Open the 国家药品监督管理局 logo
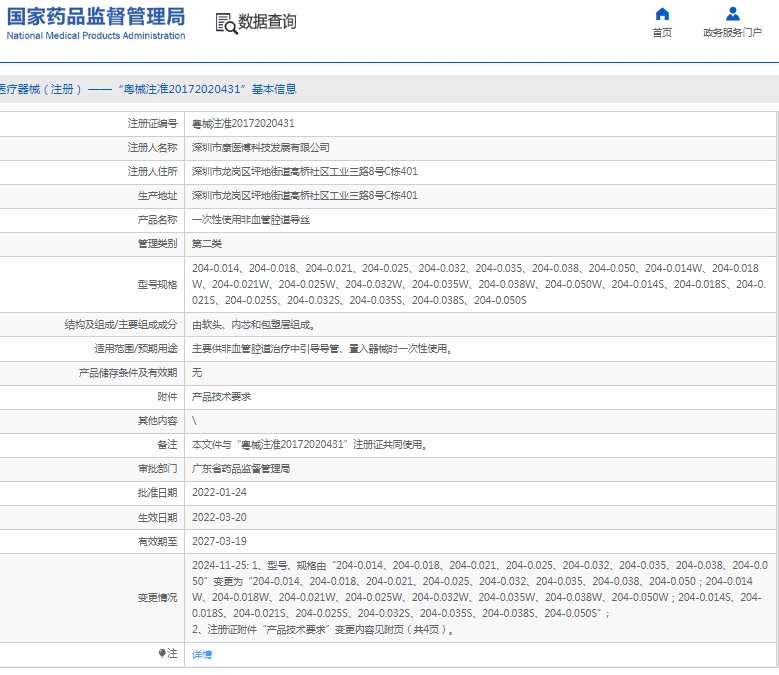 [96, 23]
